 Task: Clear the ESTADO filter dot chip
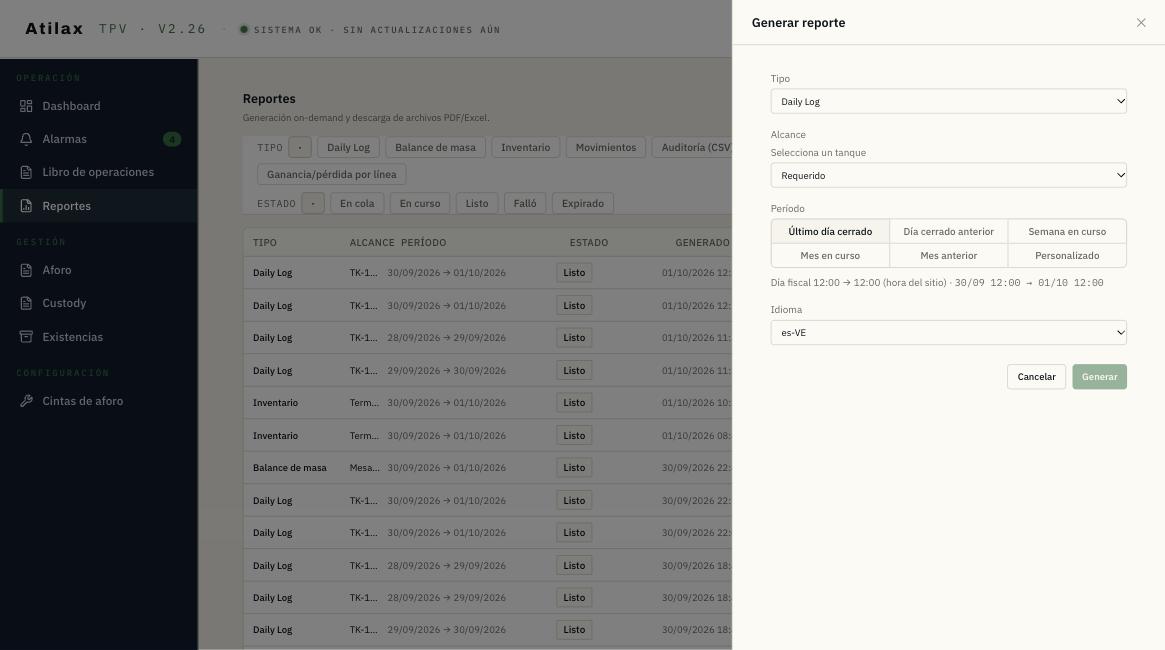(x=313, y=204)
